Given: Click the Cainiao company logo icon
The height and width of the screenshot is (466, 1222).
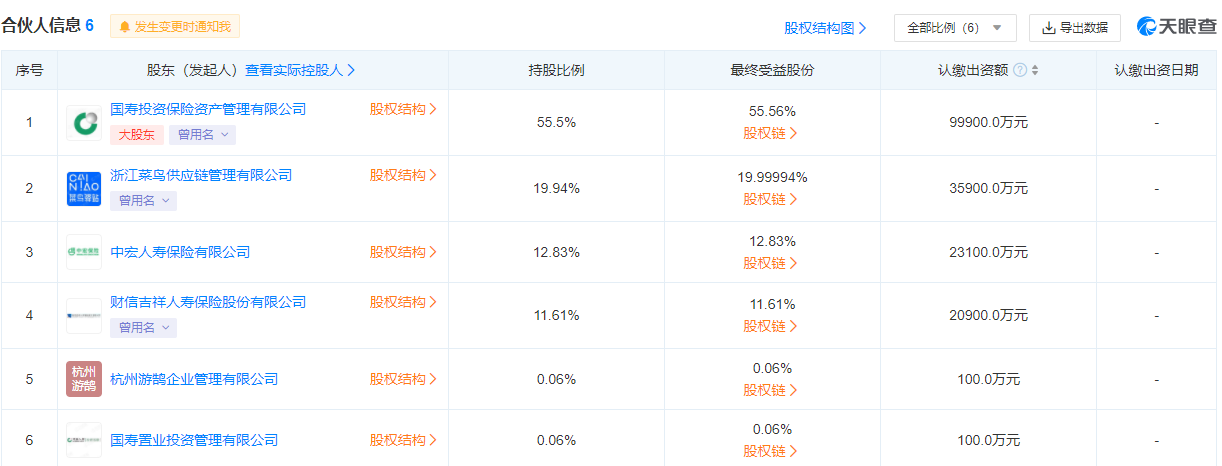Looking at the screenshot, I should pos(84,188).
